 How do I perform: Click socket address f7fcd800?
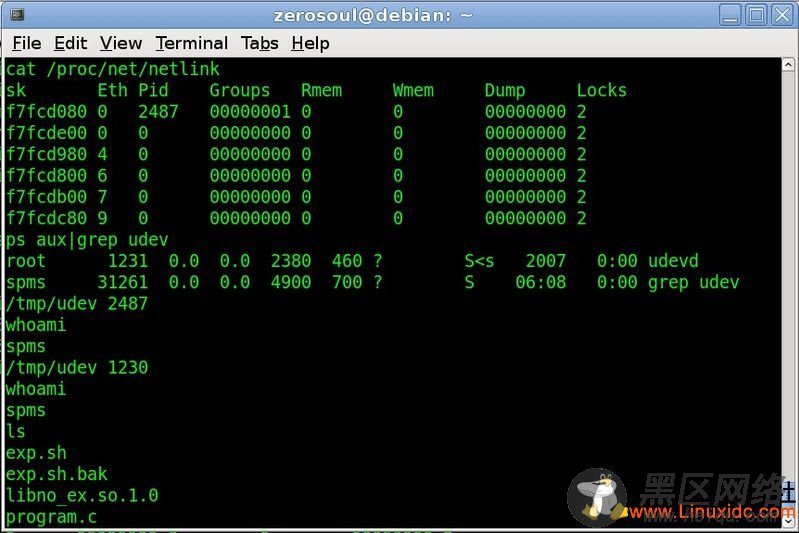[x=46, y=176]
